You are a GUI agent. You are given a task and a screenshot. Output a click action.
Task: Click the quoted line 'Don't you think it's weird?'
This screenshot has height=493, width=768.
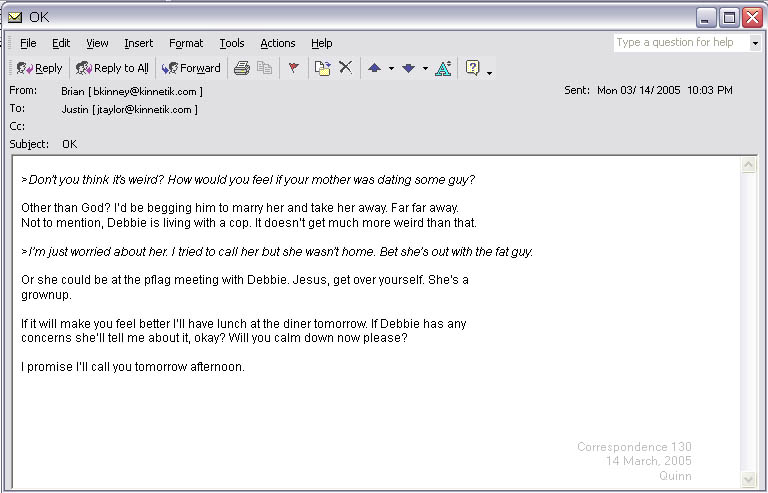(x=96, y=180)
